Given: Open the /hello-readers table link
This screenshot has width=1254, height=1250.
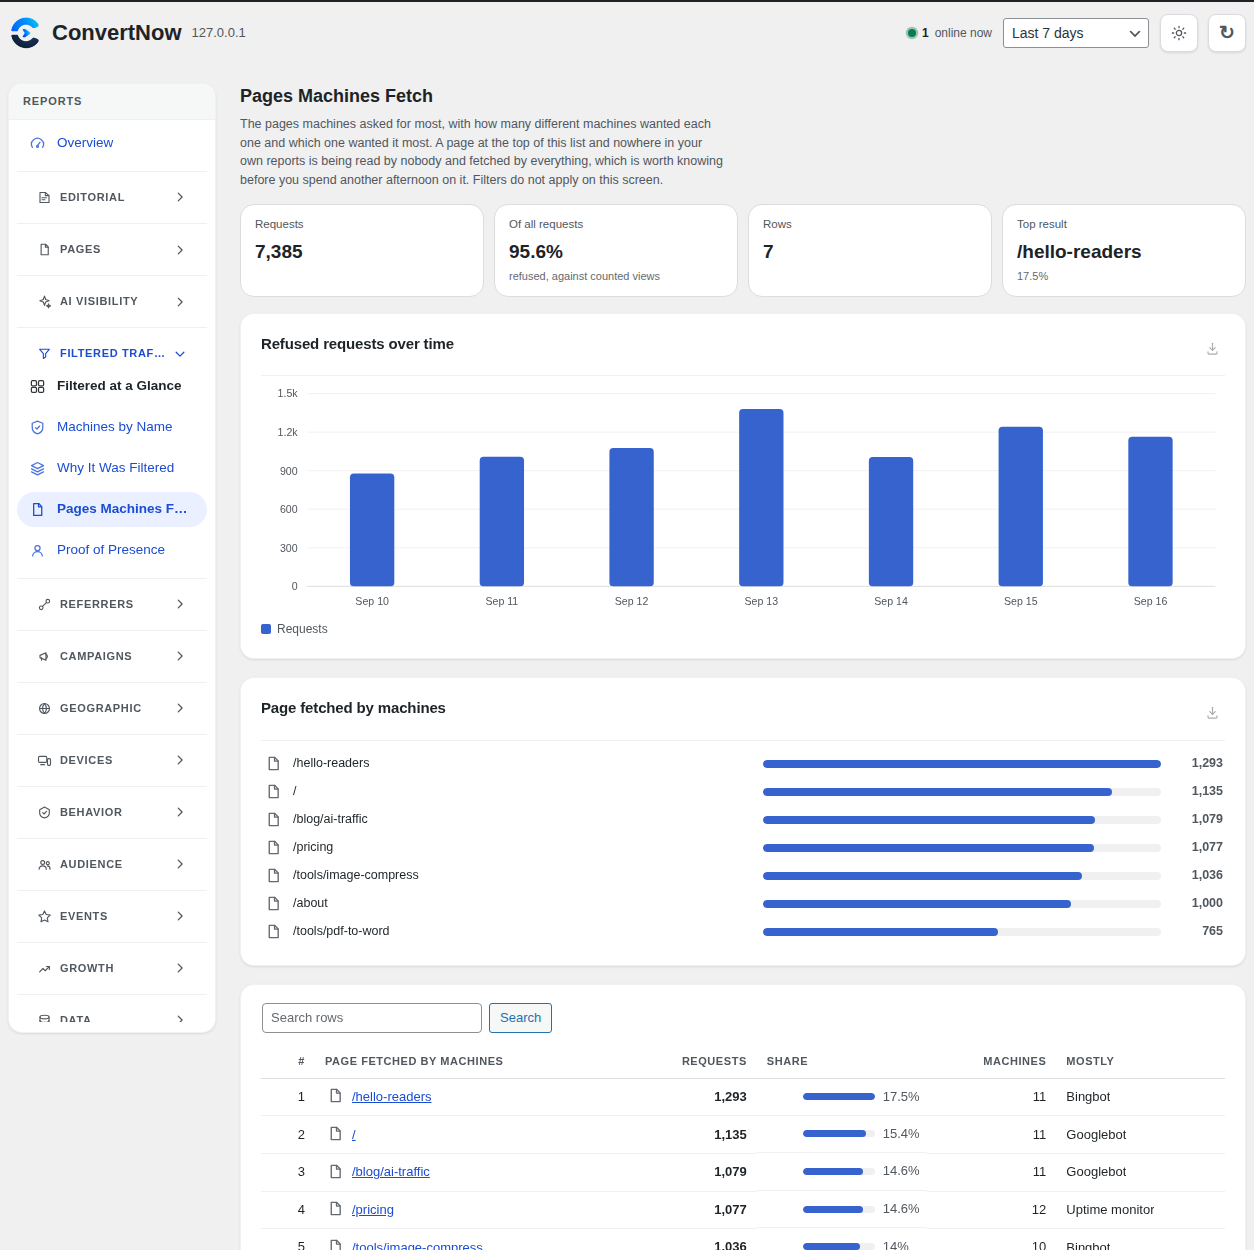Looking at the screenshot, I should click(391, 1097).
